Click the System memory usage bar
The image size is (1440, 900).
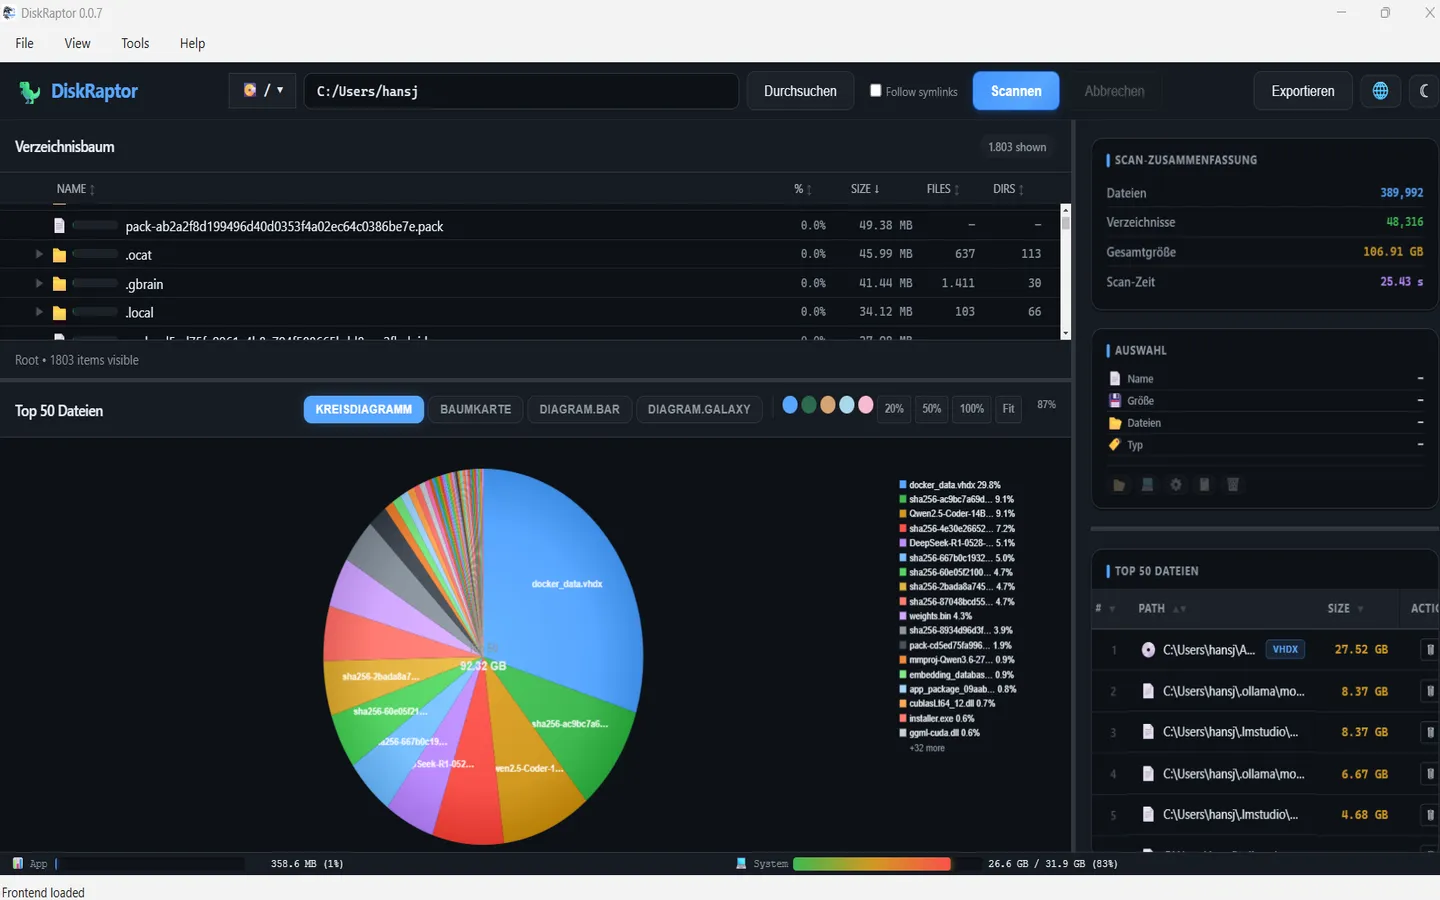pos(886,863)
